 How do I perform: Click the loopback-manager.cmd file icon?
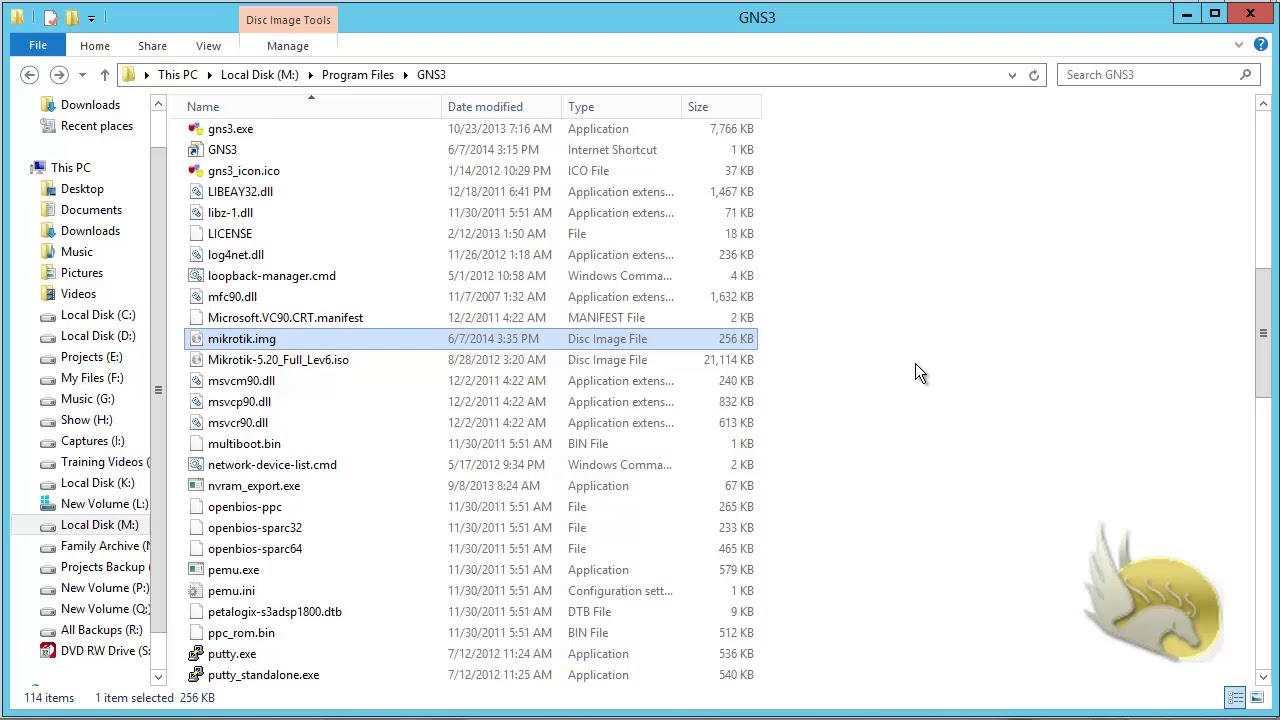click(x=196, y=276)
